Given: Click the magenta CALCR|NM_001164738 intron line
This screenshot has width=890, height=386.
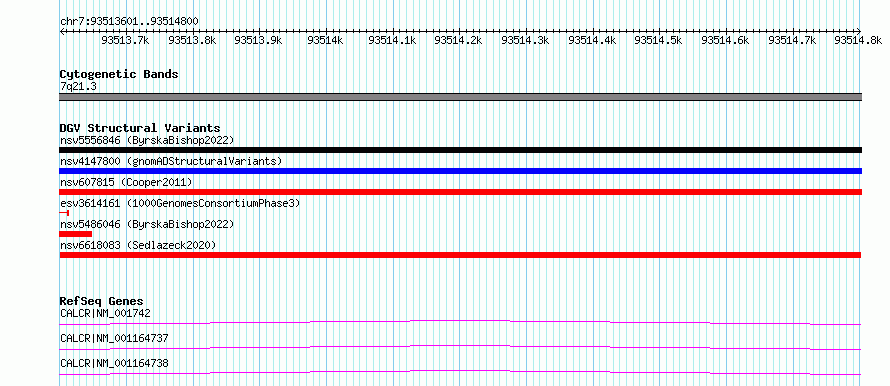Looking at the screenshot, I should (x=460, y=372).
